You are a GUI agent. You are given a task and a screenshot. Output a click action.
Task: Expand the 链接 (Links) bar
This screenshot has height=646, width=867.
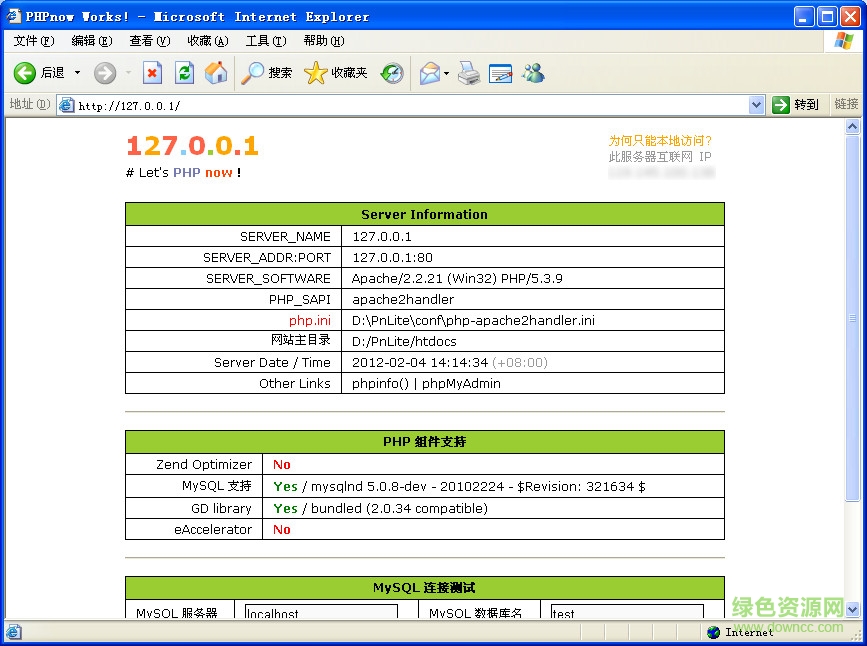[x=845, y=103]
